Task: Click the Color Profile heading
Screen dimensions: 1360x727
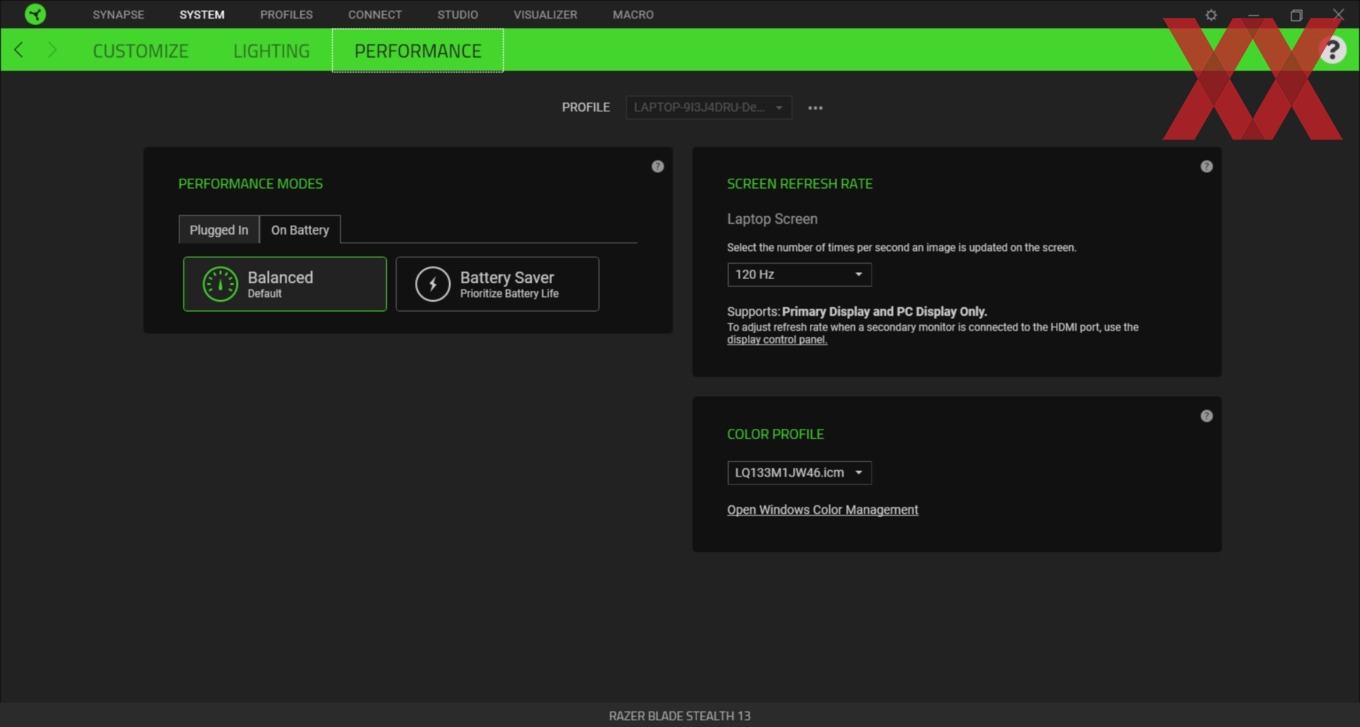Action: [775, 434]
